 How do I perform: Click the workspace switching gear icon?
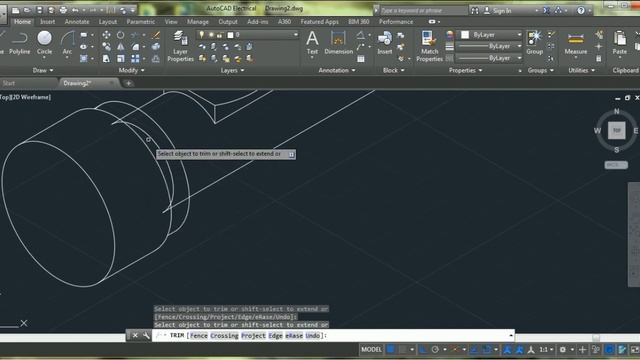[x=562, y=349]
